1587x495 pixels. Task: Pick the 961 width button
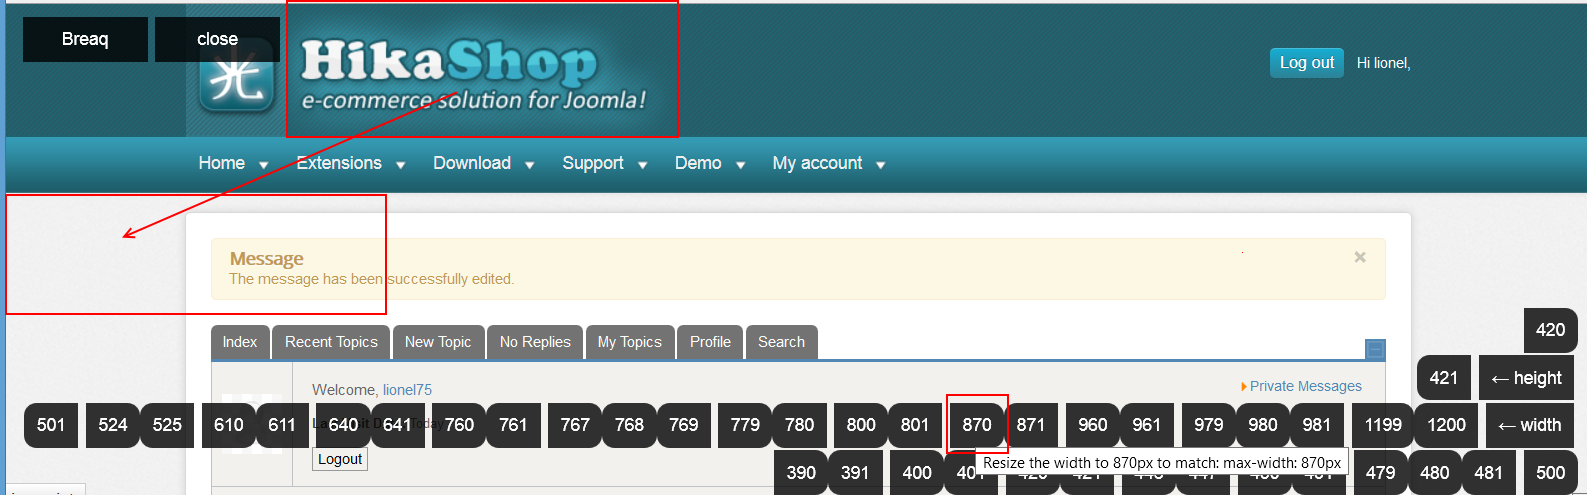(x=1147, y=425)
